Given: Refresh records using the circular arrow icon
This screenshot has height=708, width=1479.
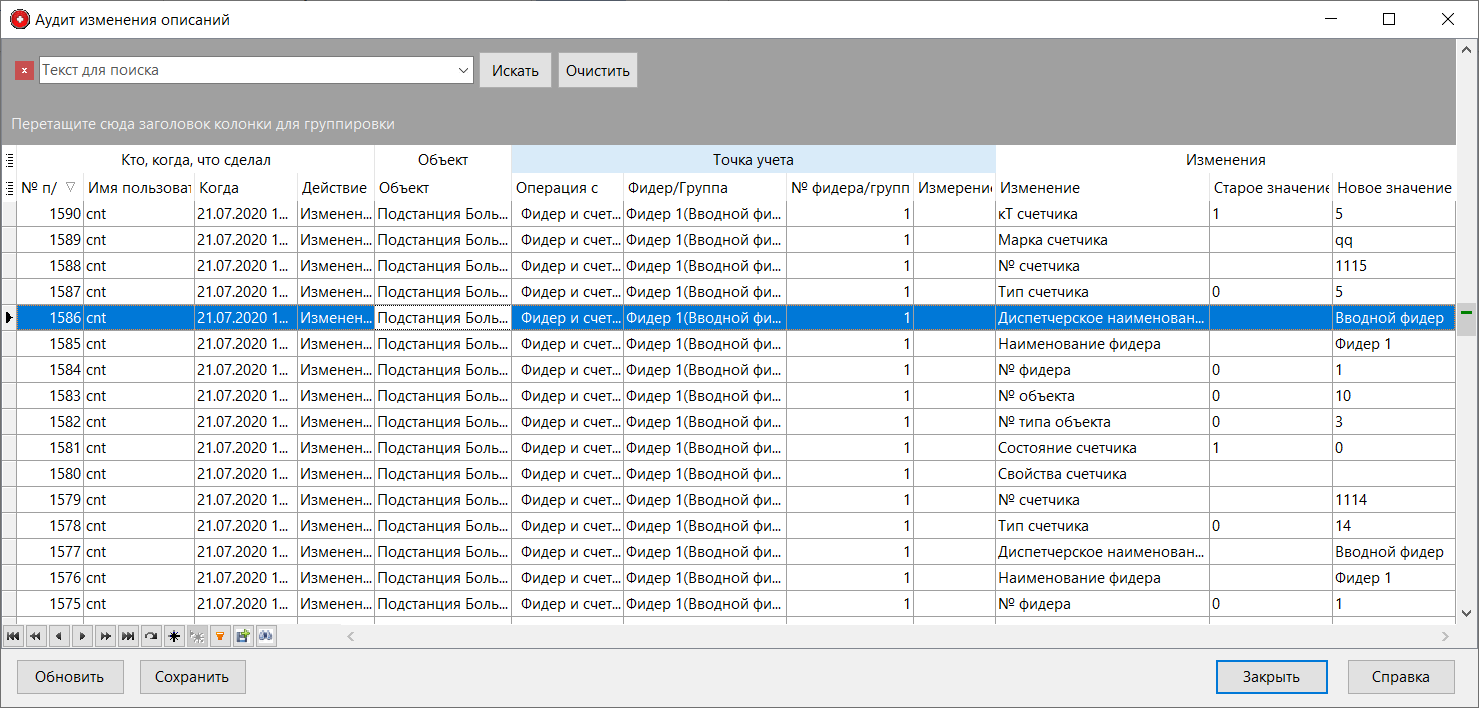Looking at the screenshot, I should 151,636.
